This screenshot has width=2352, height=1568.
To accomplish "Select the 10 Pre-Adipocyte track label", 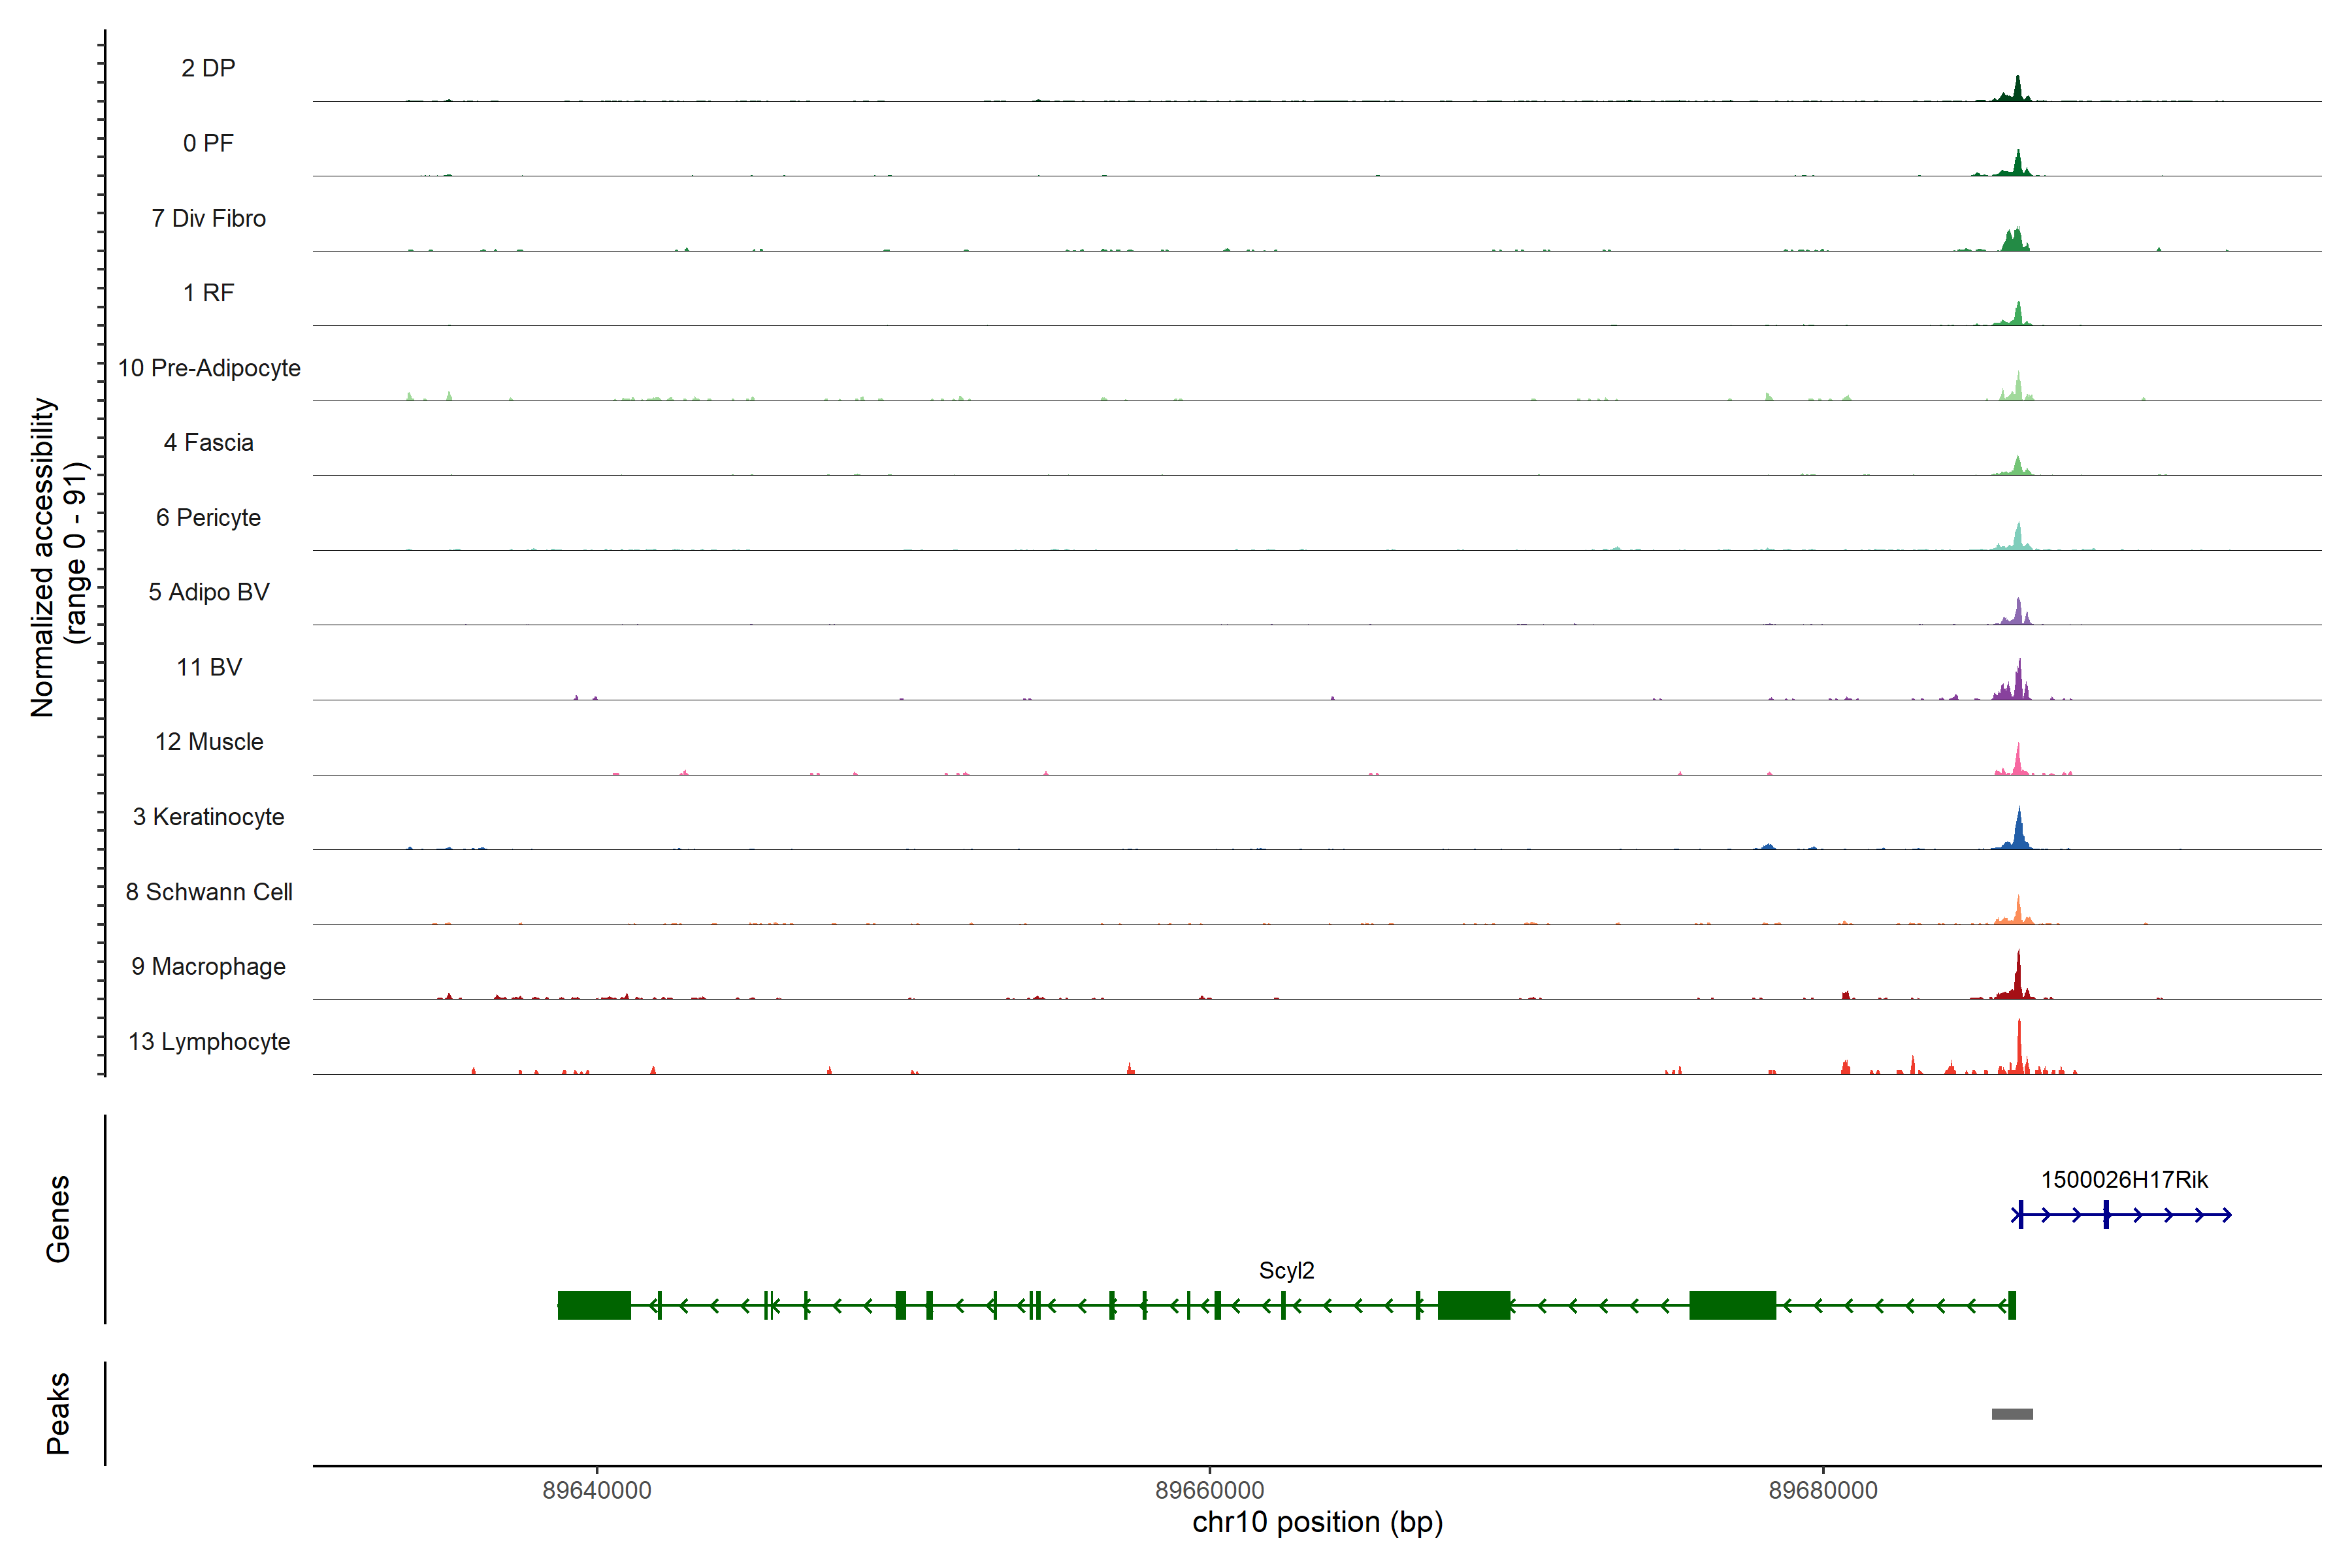I will click(209, 368).
